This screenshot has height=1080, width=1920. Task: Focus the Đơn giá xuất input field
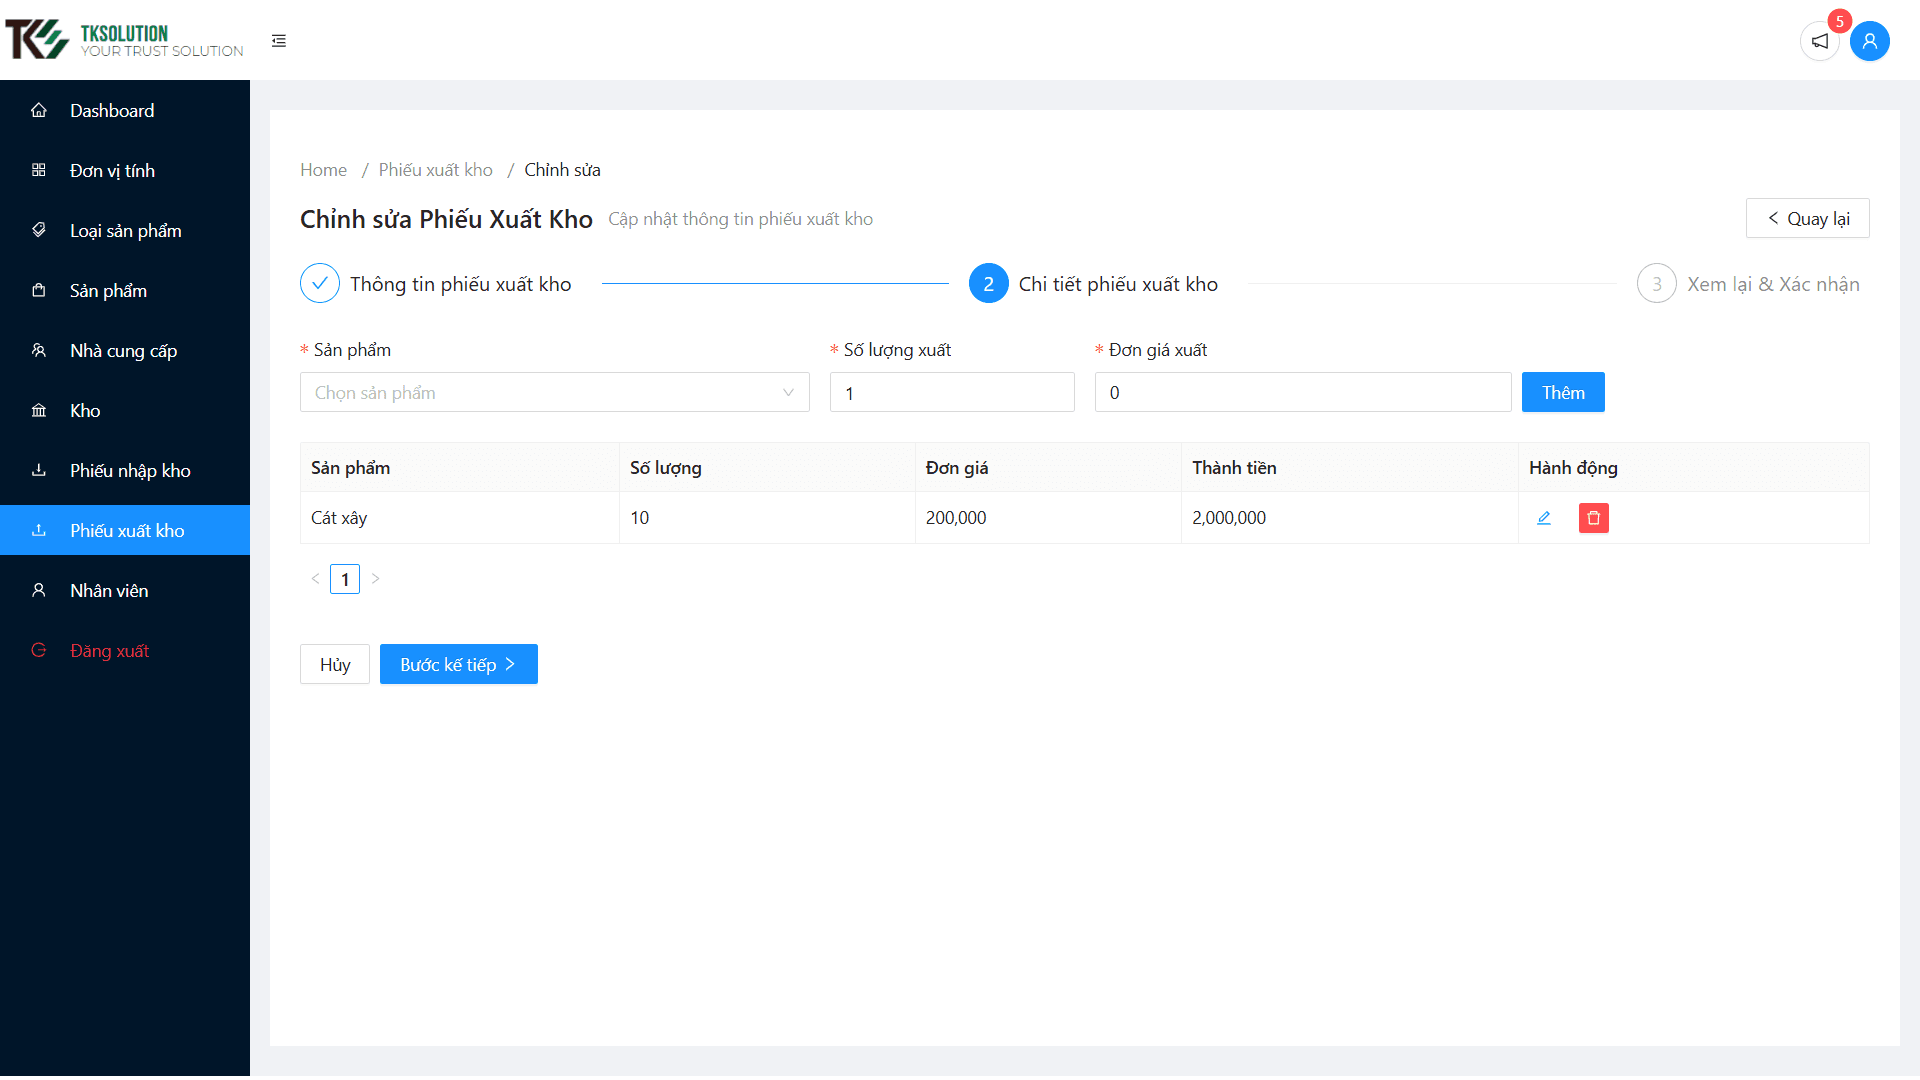click(x=1302, y=393)
